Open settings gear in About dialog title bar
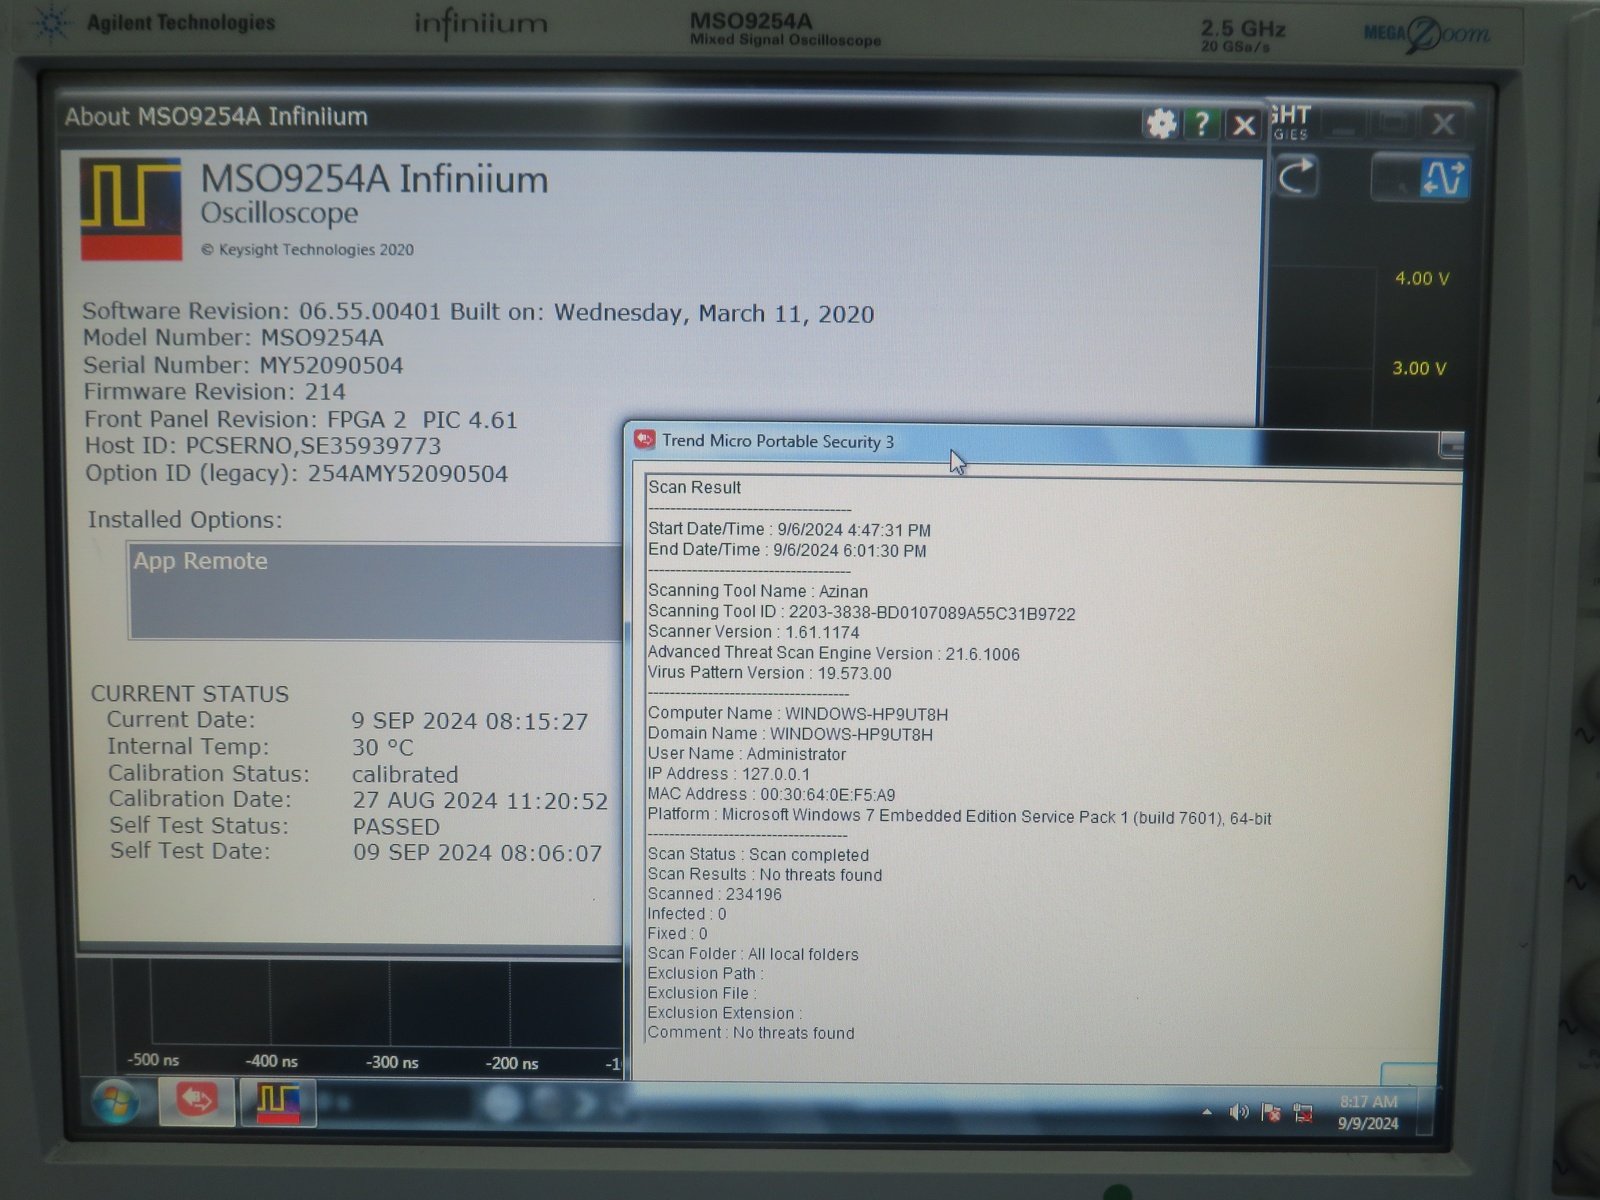 [x=1161, y=124]
